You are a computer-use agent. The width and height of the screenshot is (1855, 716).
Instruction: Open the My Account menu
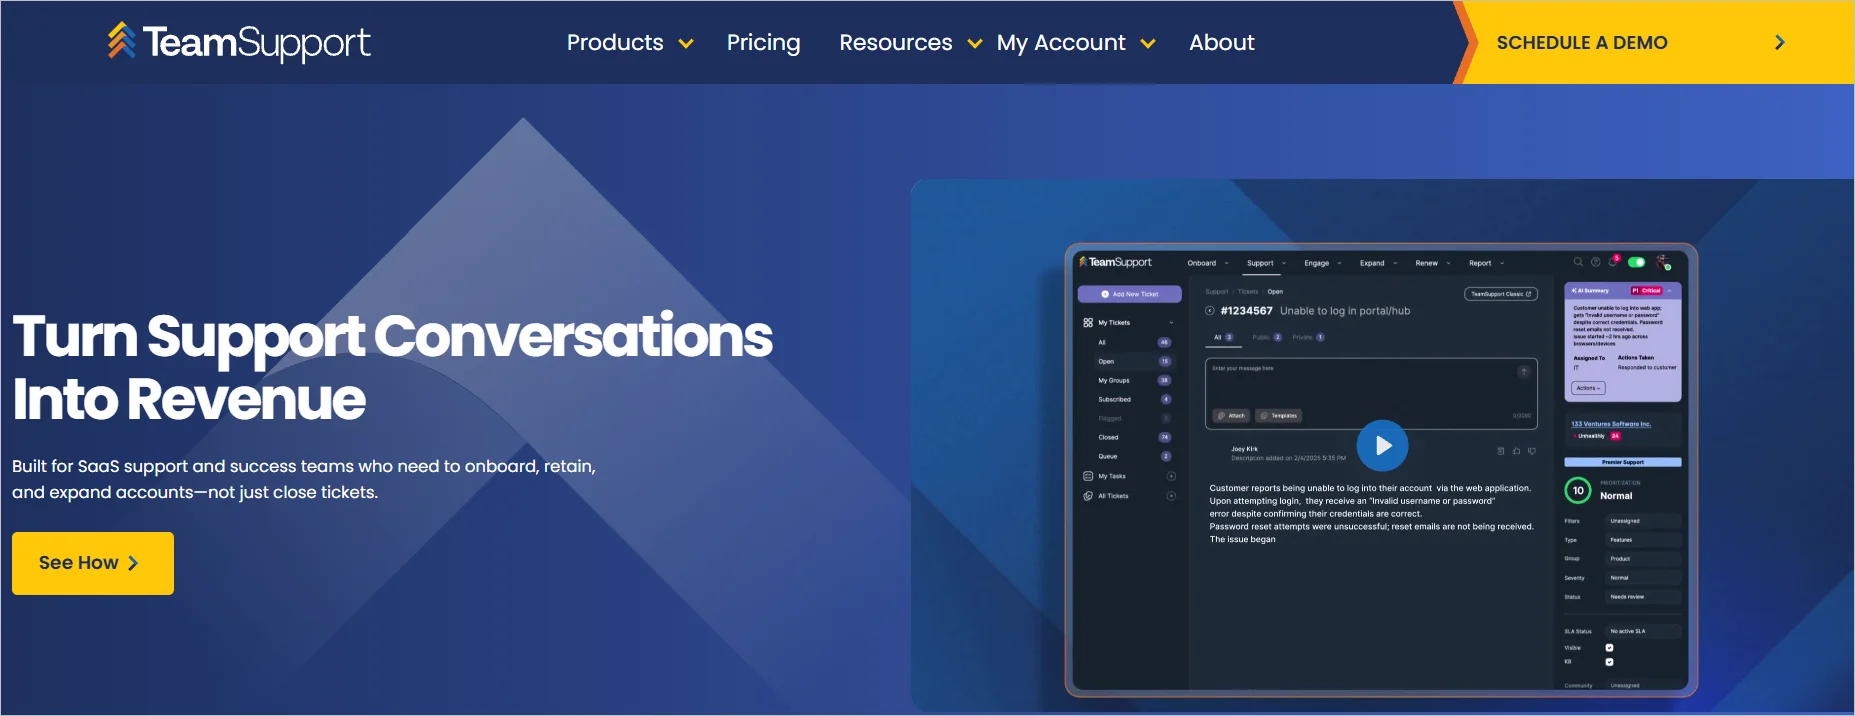(x=1061, y=42)
